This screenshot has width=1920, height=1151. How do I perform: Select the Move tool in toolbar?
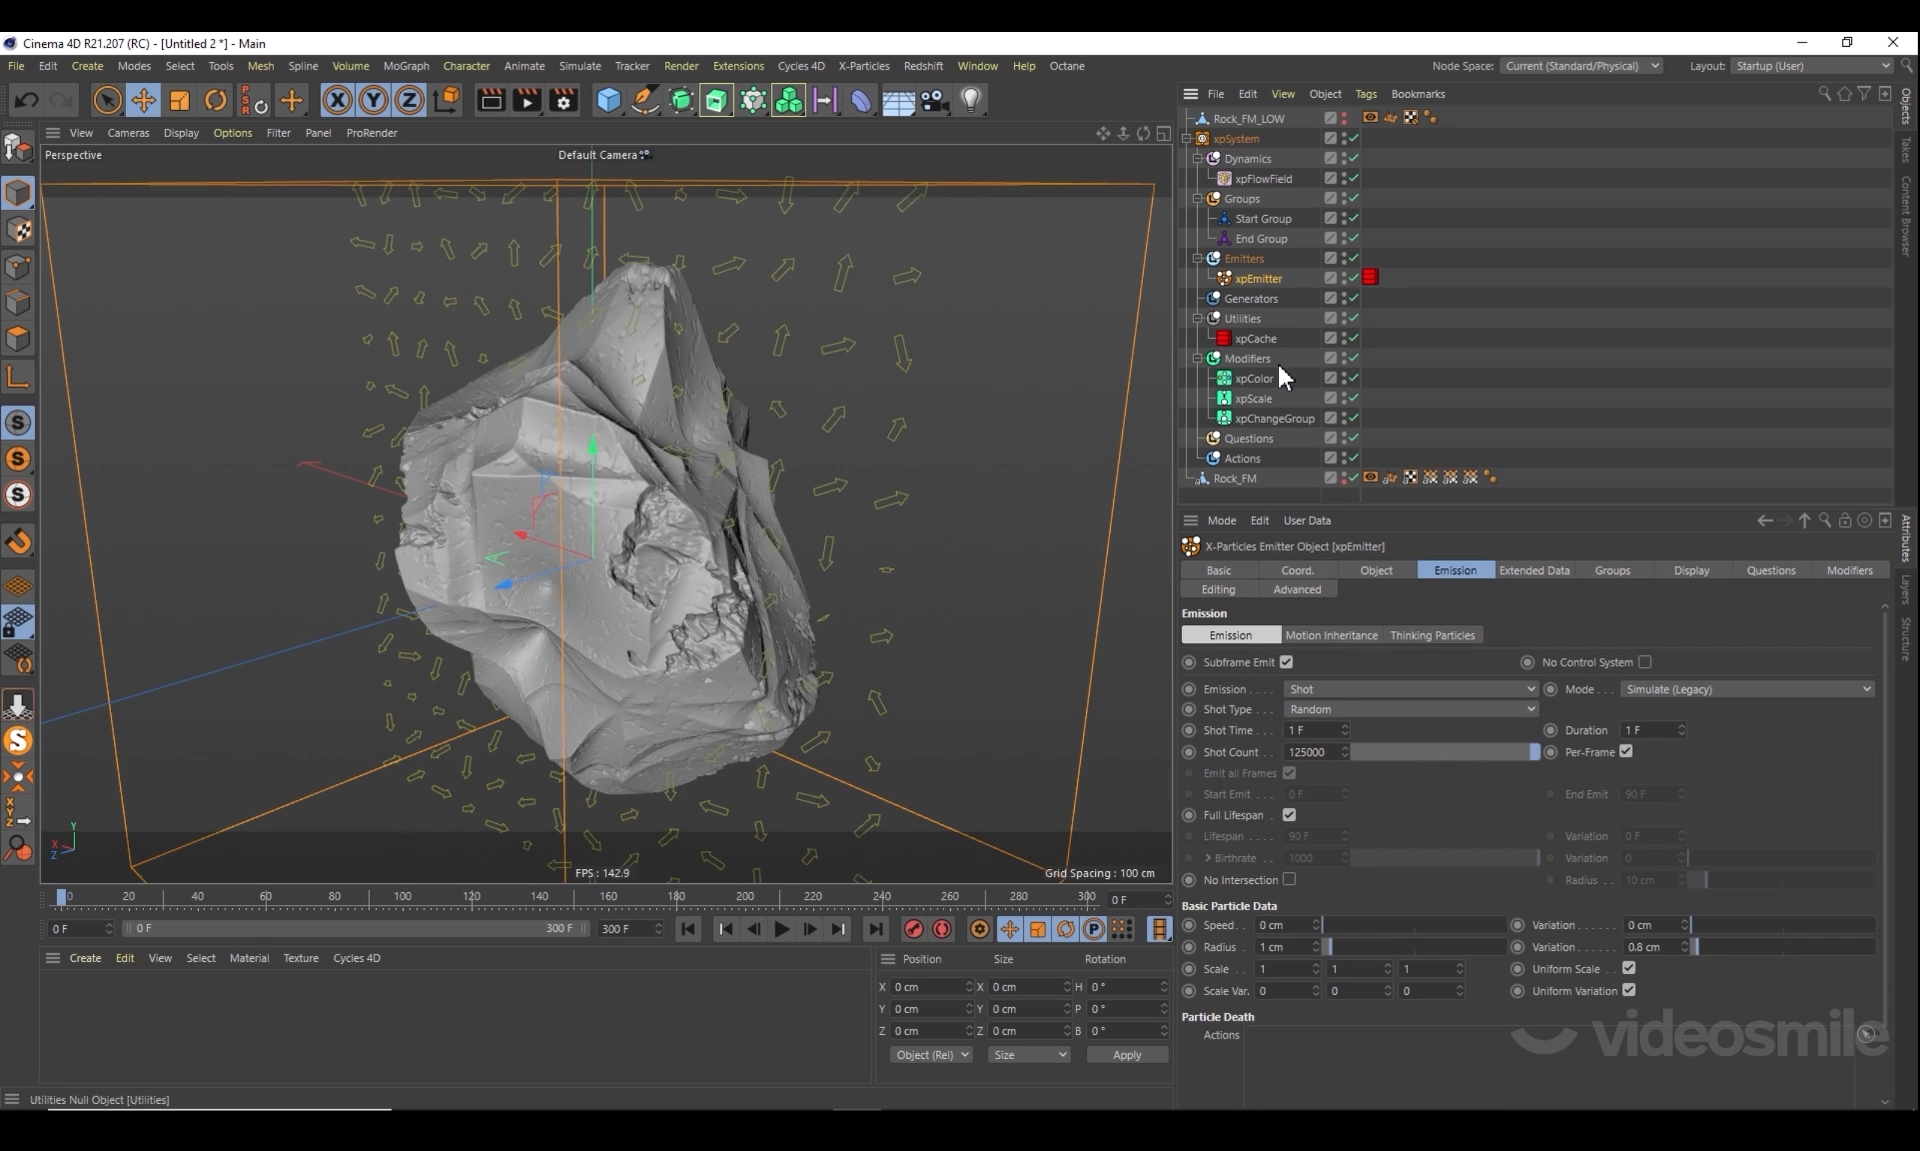coord(143,100)
